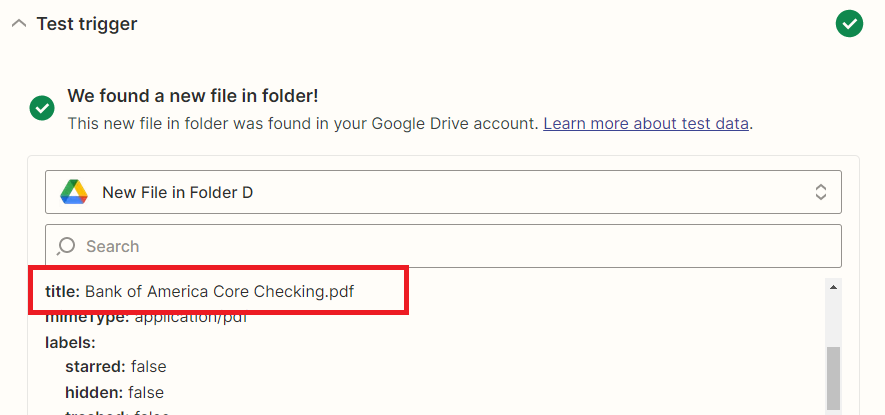Click the magnifying glass search icon

[66, 246]
